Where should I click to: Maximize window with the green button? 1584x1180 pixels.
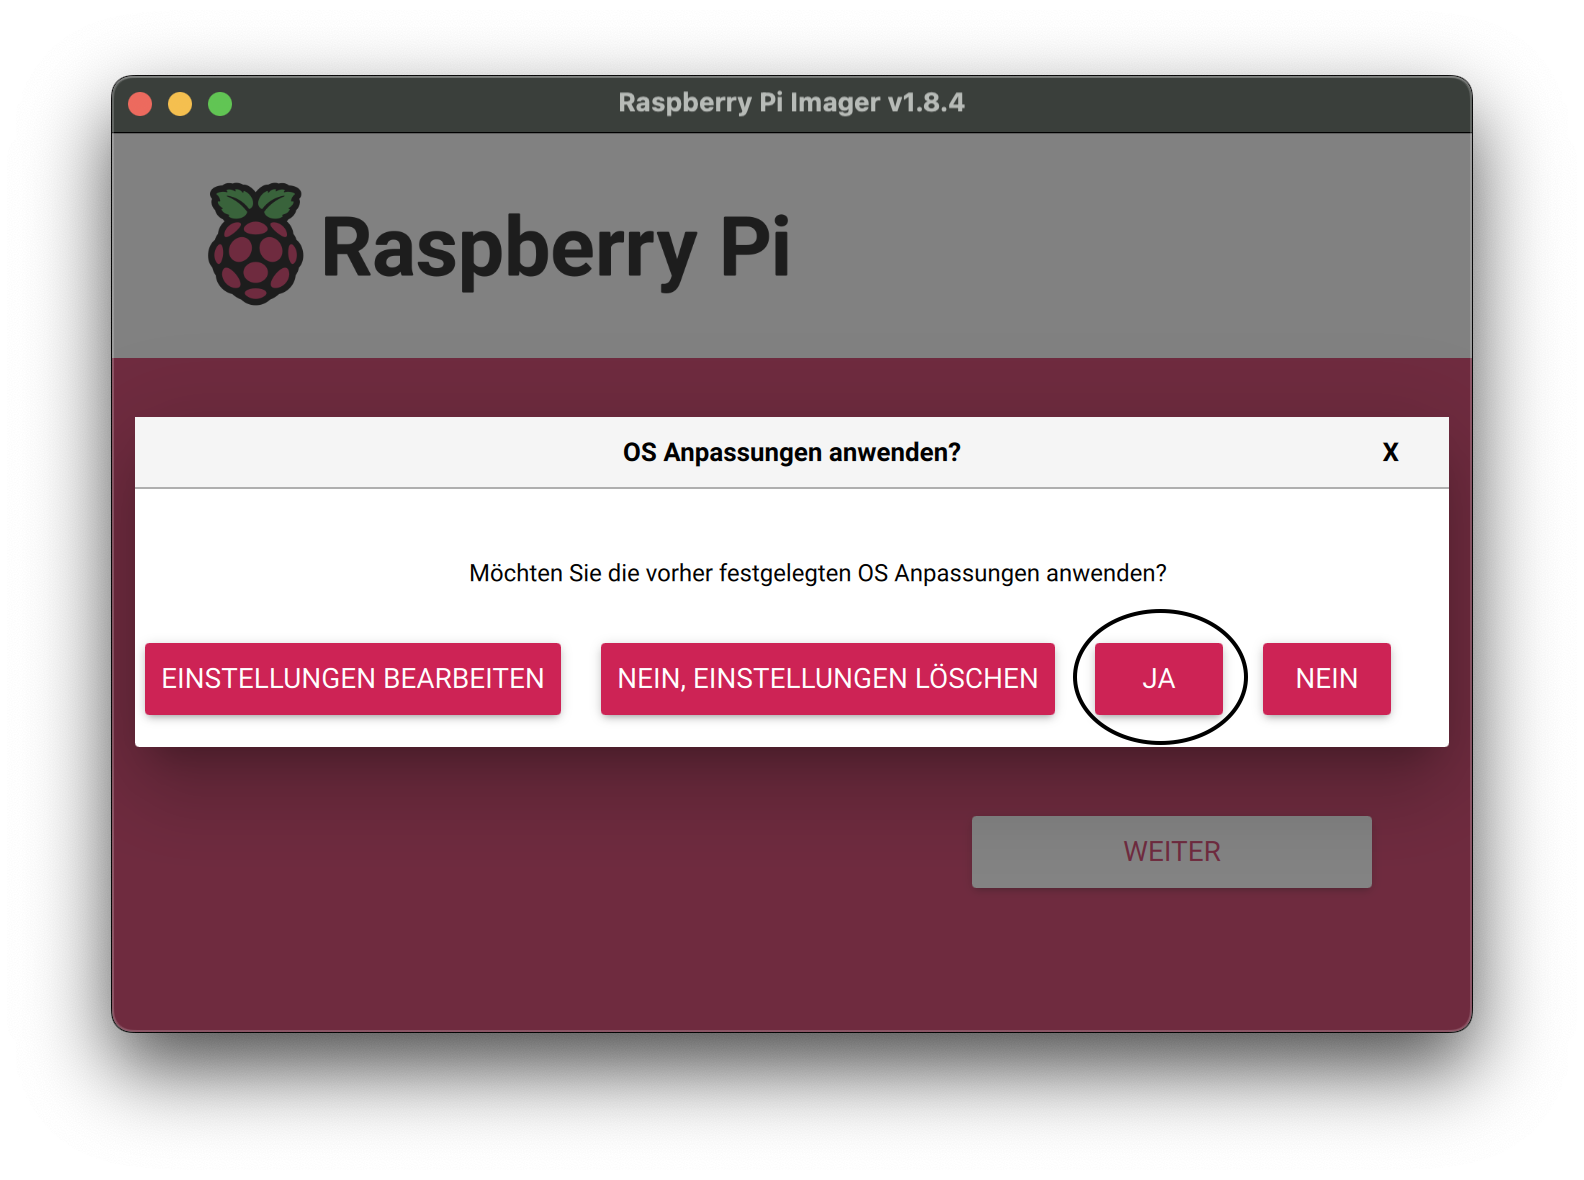[x=220, y=104]
